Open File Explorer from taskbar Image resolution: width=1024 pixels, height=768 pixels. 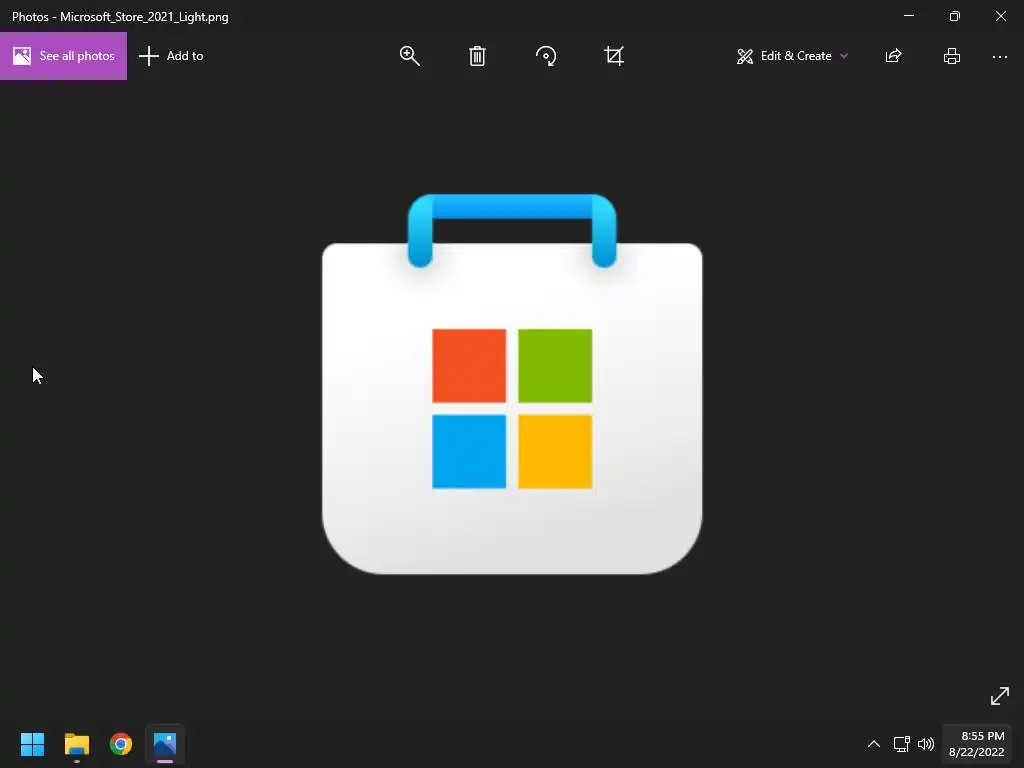76,744
